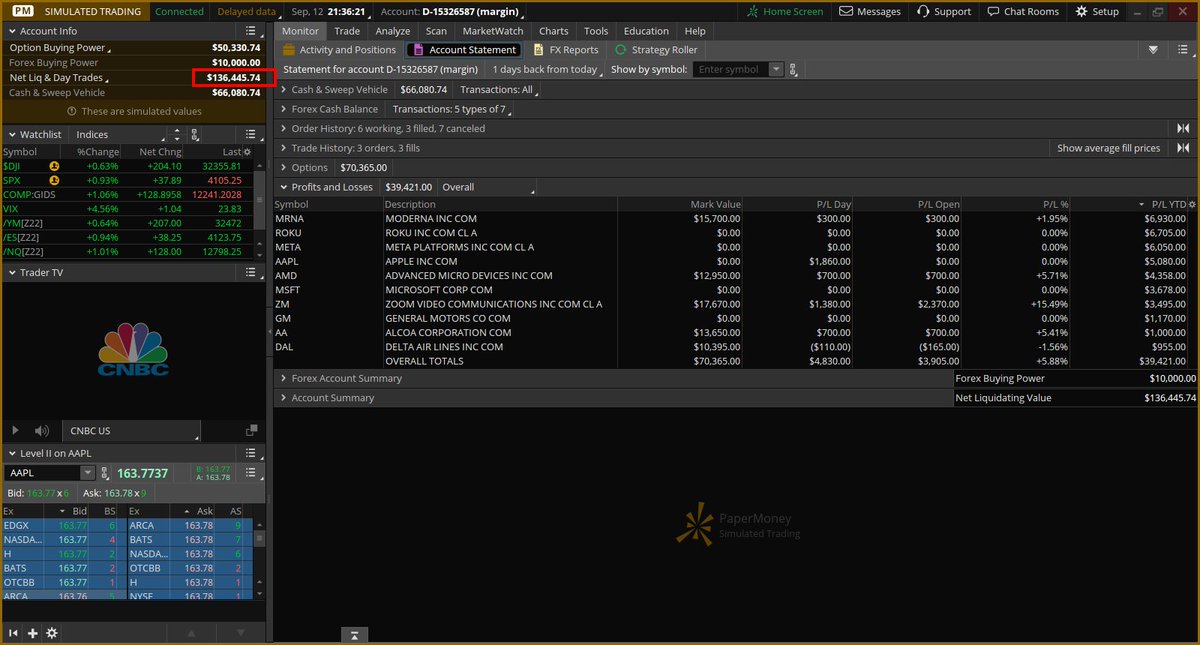The width and height of the screenshot is (1200, 645).
Task: Switch to the Trade tab
Action: tap(347, 31)
